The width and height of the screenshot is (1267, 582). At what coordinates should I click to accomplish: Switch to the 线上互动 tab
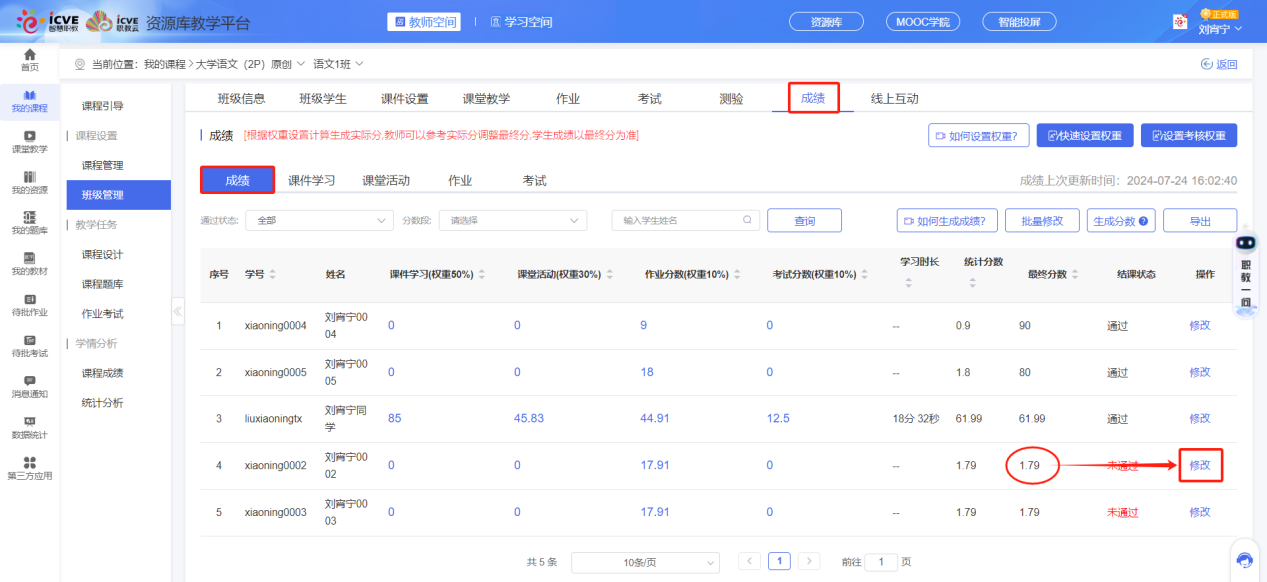pyautogui.click(x=894, y=99)
